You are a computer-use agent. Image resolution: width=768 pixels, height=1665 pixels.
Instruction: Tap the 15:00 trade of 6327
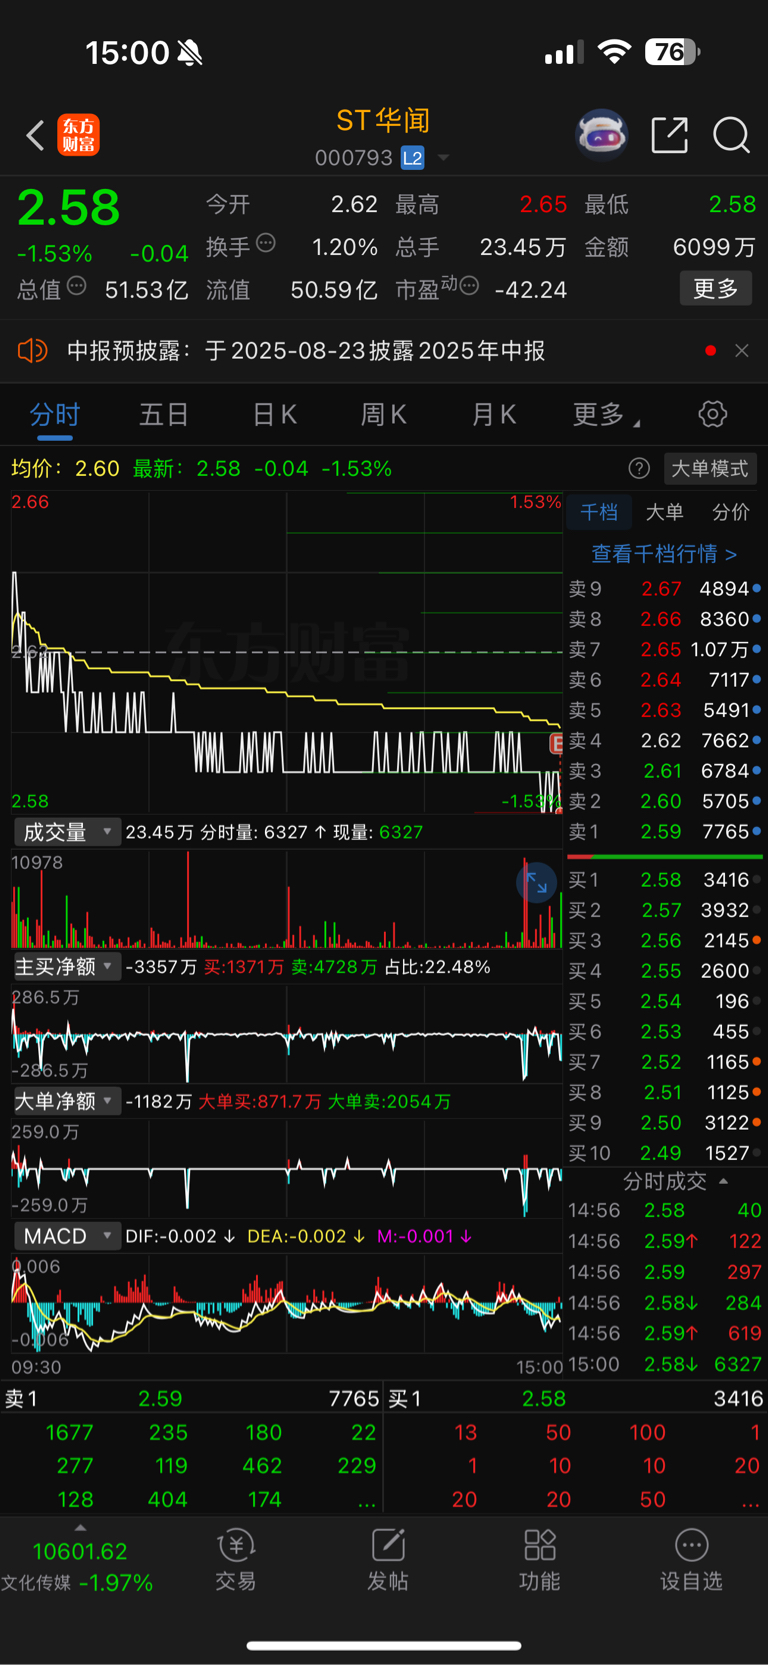pyautogui.click(x=665, y=1364)
